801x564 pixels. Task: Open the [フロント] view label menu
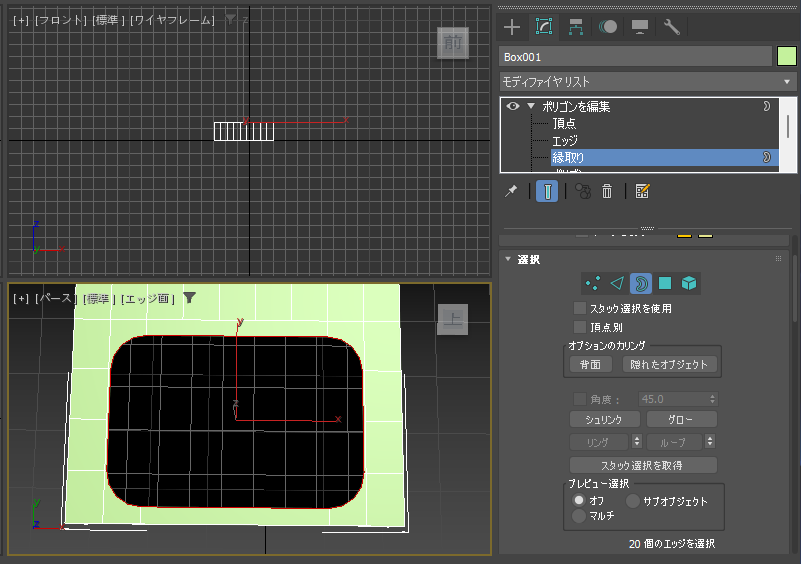pyautogui.click(x=61, y=20)
